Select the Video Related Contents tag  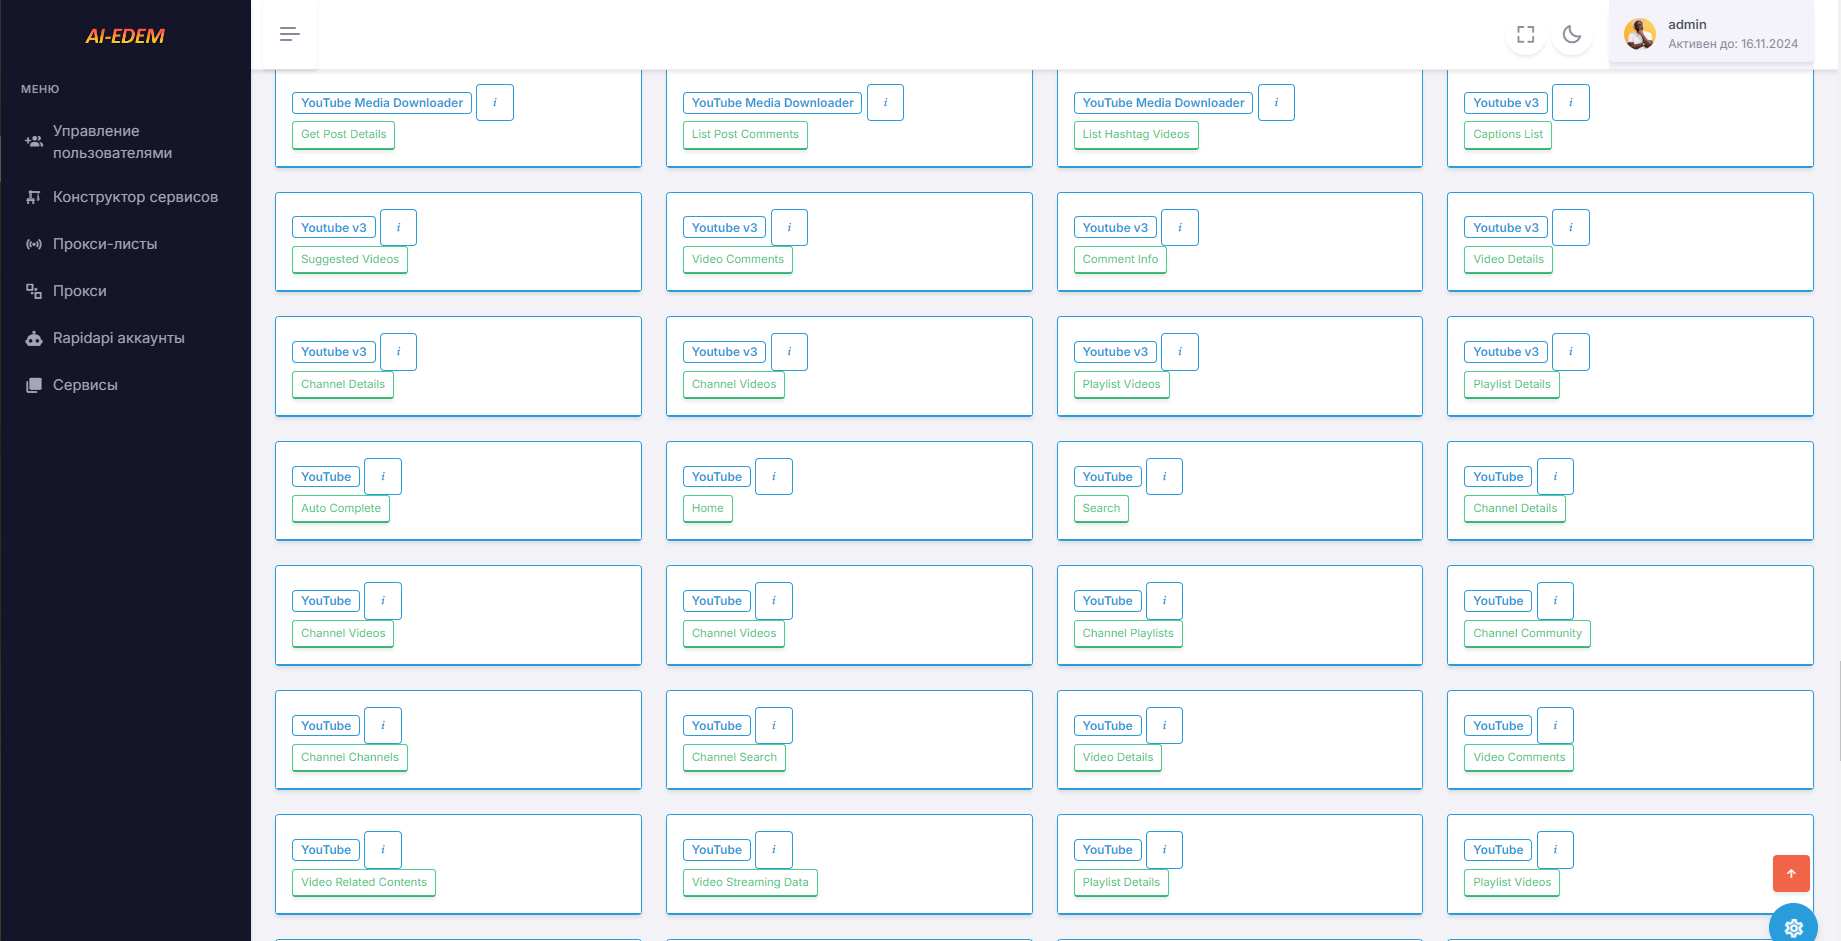pyautogui.click(x=364, y=882)
